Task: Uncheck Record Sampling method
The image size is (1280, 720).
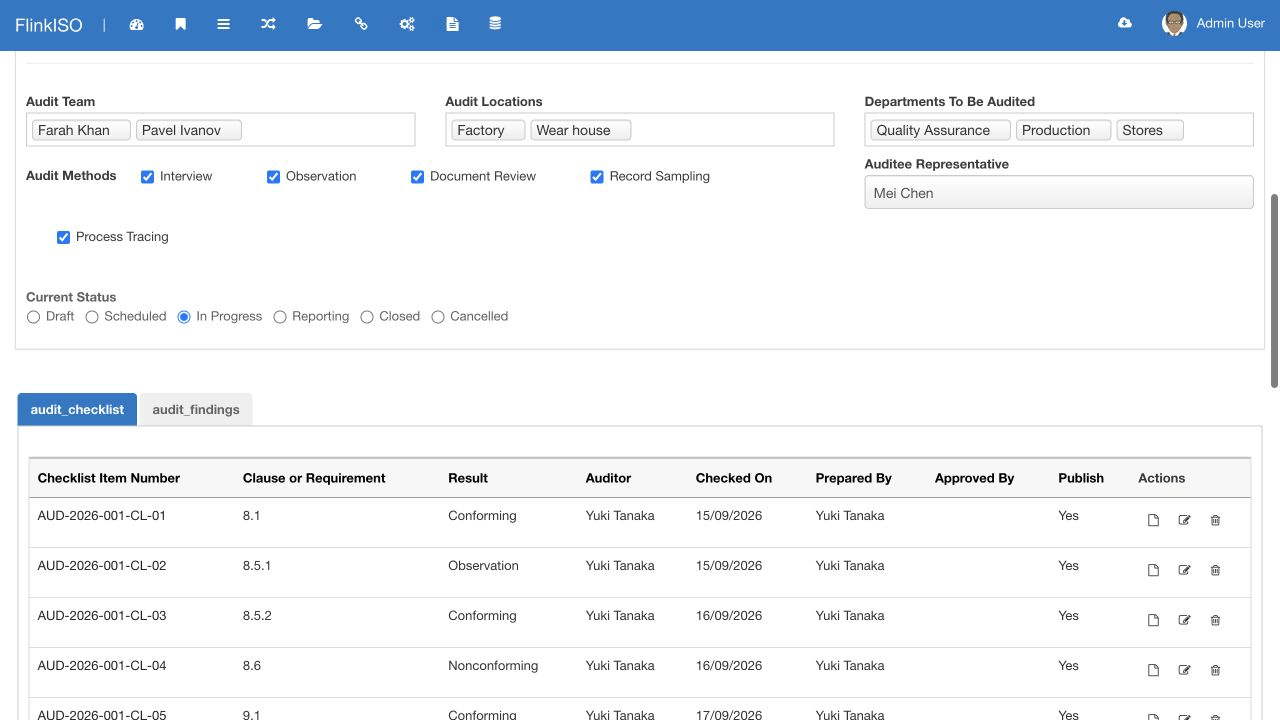Action: click(x=597, y=177)
